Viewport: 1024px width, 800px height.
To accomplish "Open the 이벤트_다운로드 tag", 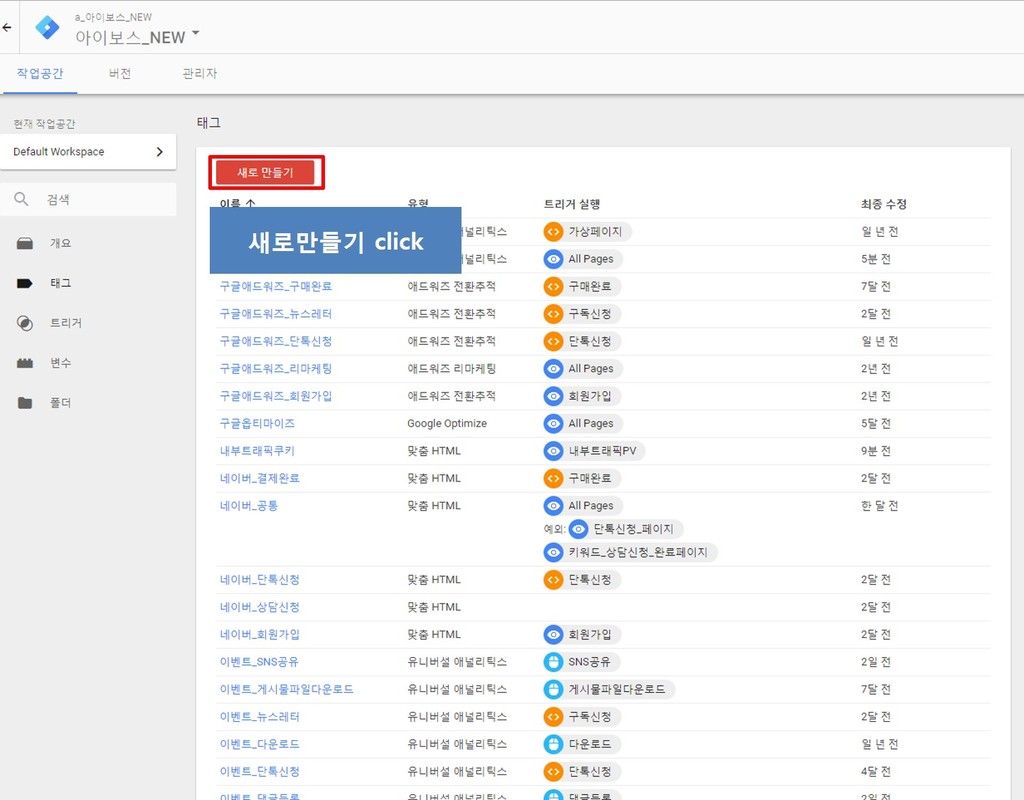I will click(260, 744).
